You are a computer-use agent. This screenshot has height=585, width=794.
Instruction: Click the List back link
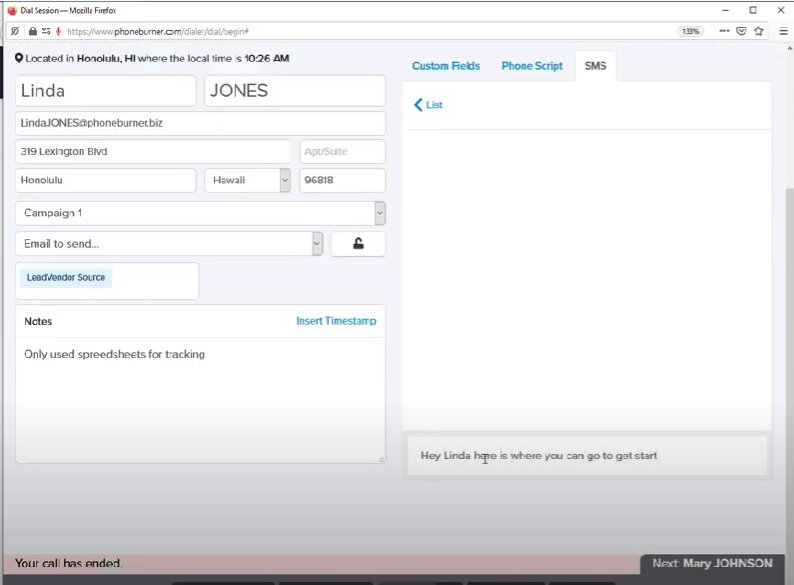tap(434, 105)
